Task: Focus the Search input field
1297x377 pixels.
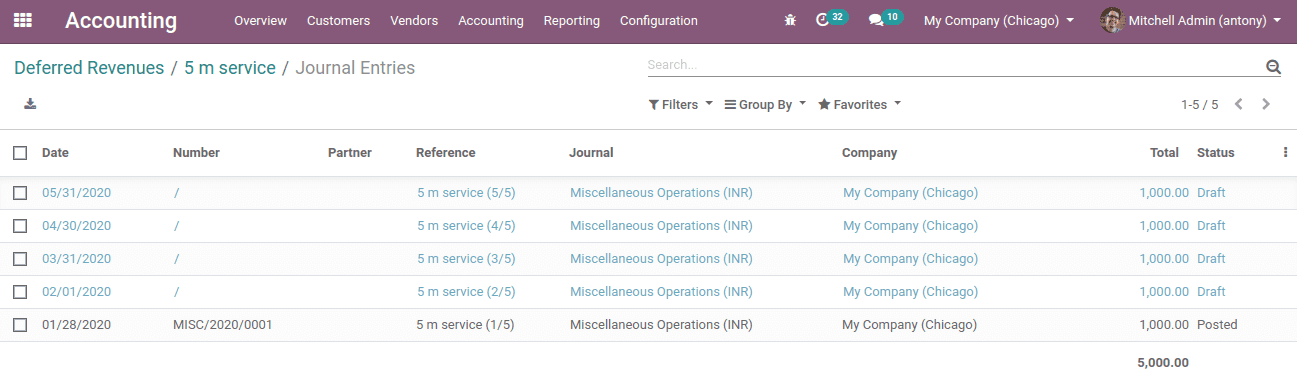Action: coord(955,65)
